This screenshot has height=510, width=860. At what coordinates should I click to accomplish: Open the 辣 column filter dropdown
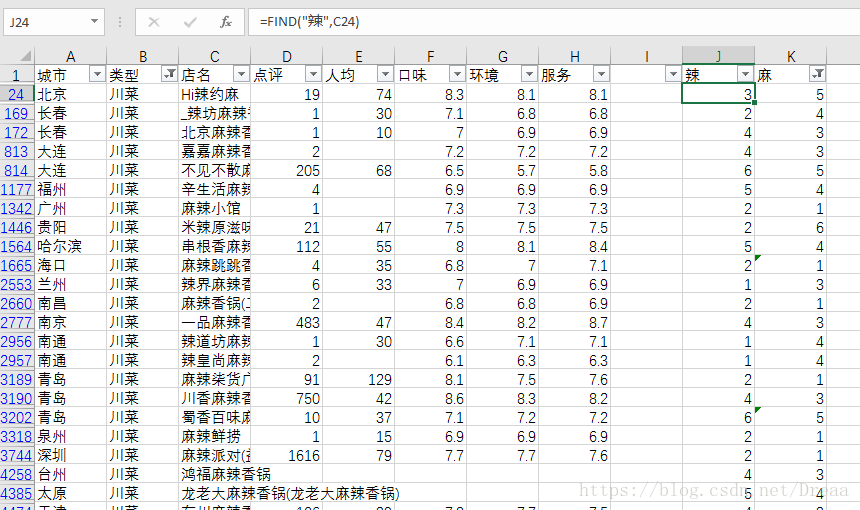[745, 74]
